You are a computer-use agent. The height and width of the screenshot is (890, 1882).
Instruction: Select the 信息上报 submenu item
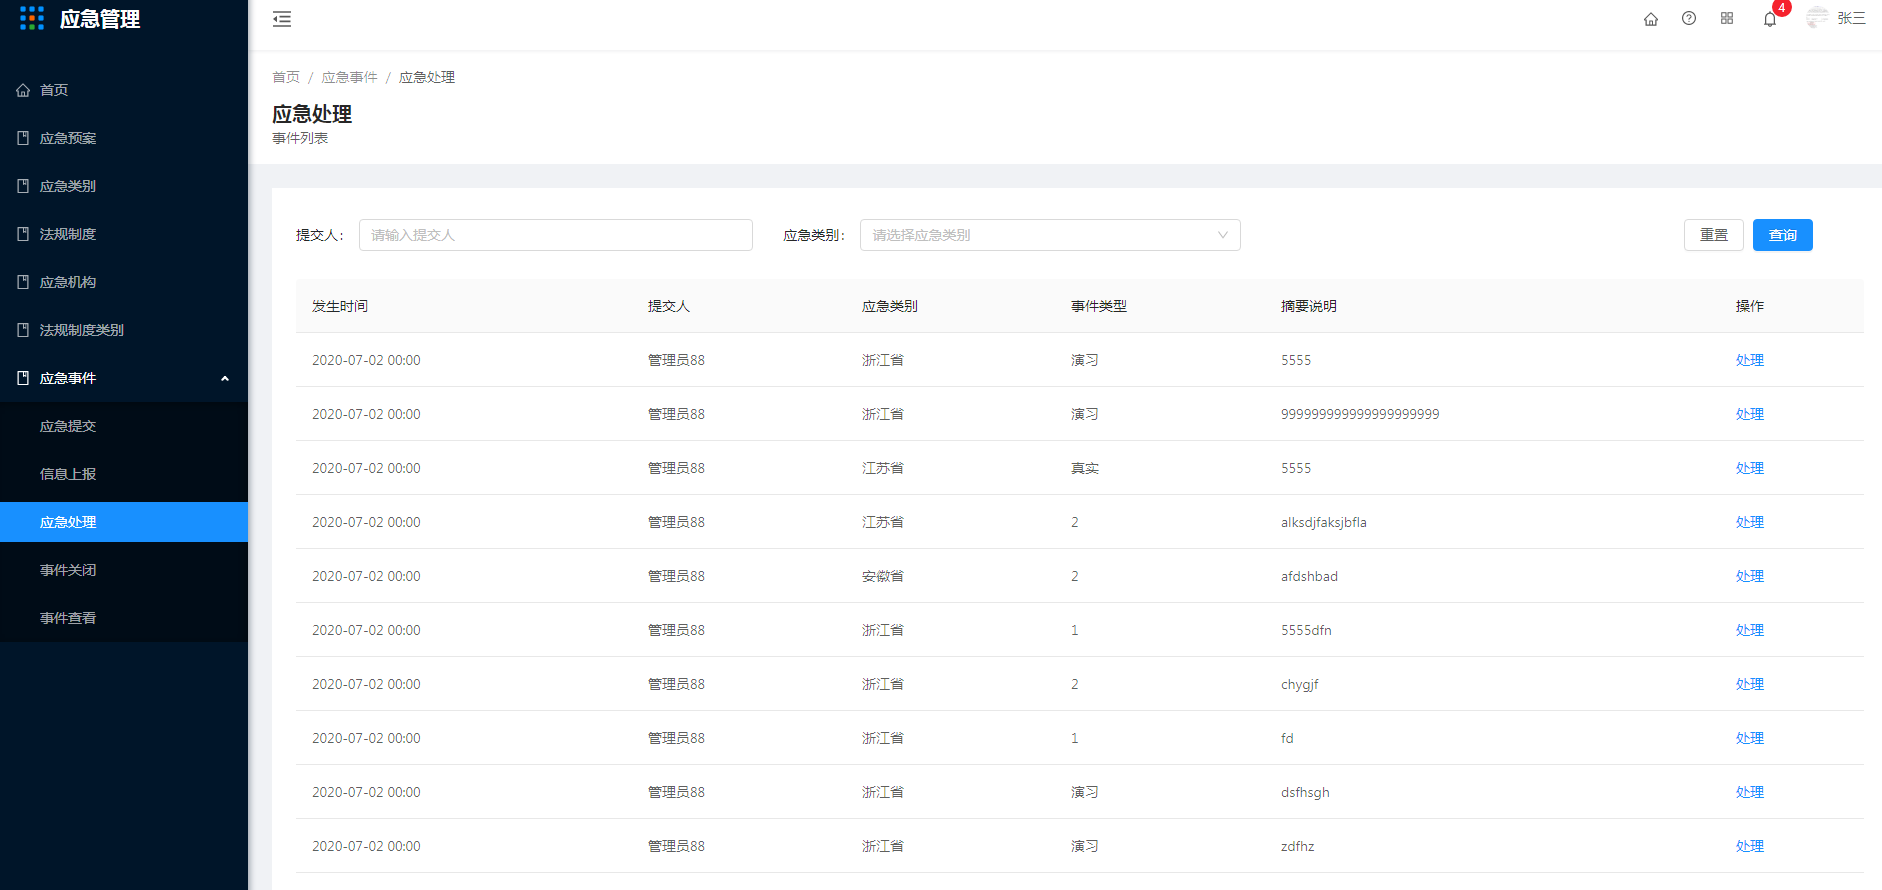(x=124, y=474)
